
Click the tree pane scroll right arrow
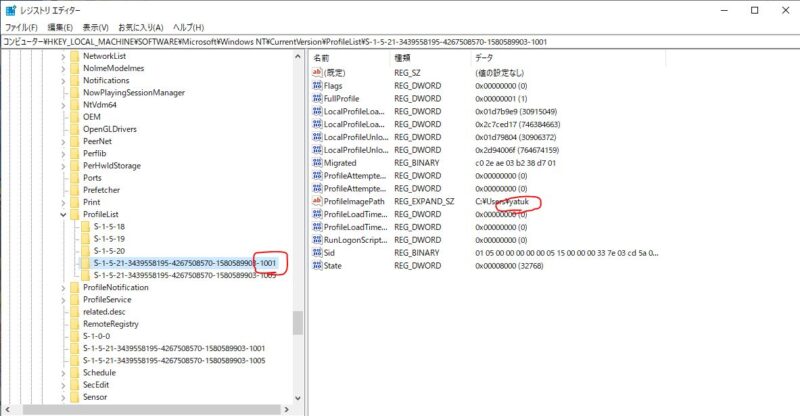pyautogui.click(x=287, y=409)
